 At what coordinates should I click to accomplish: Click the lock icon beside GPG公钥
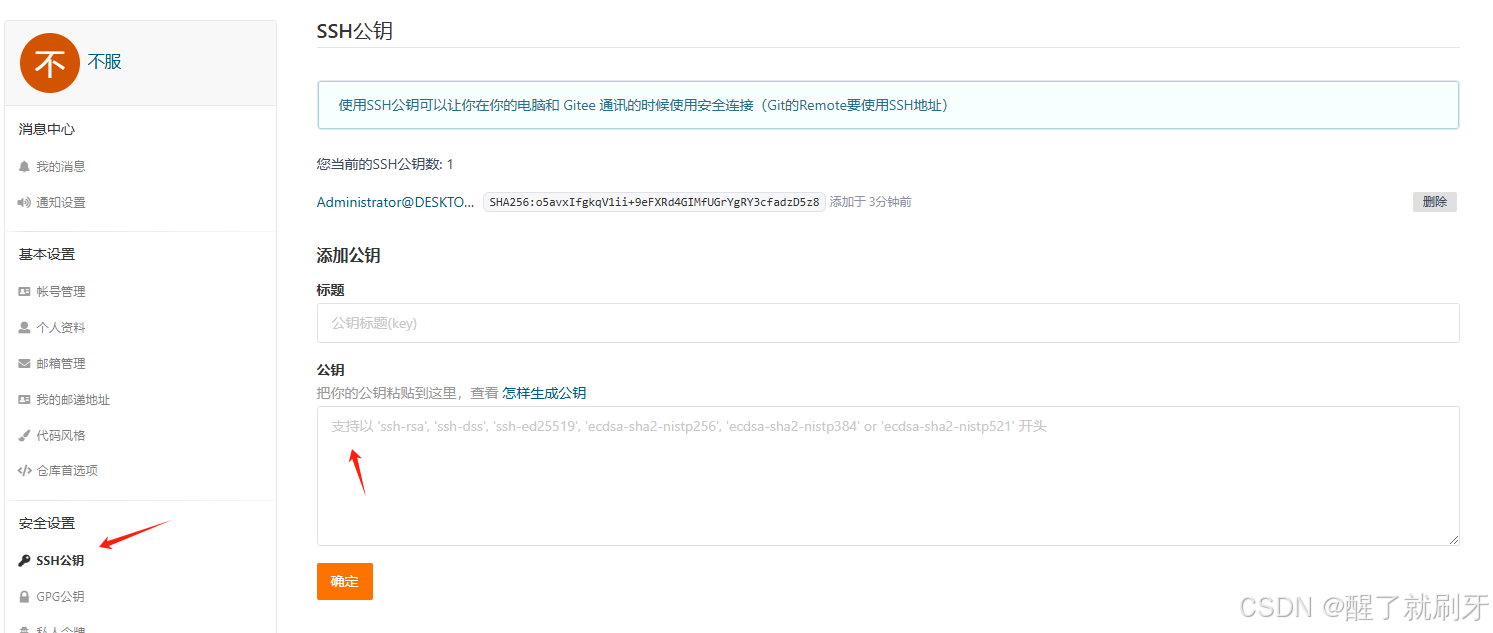[x=25, y=597]
